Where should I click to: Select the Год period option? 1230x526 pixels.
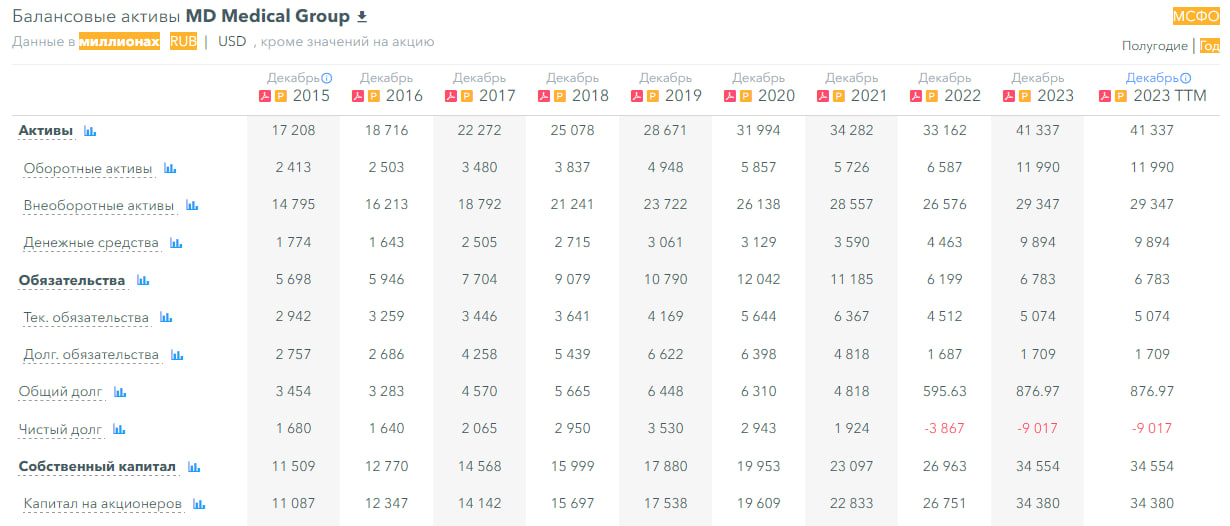(x=1209, y=46)
